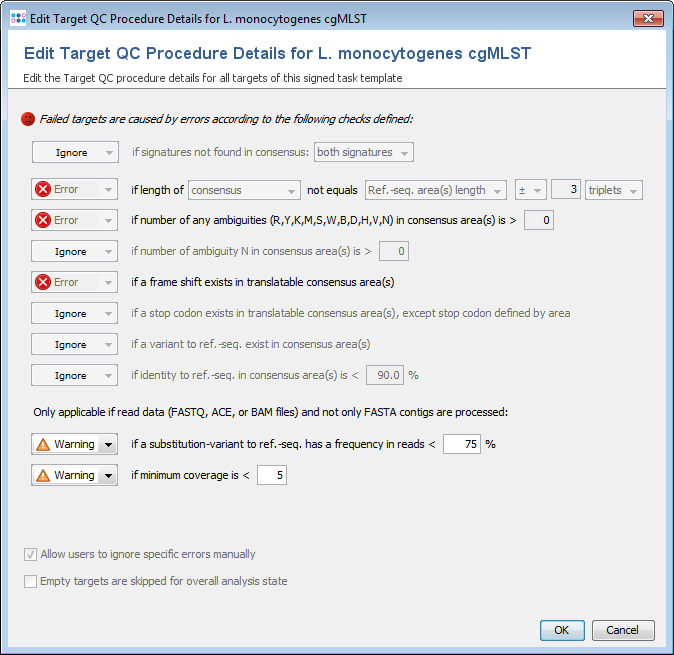Open severity dropdown for minimum coverage check
Screen dimensions: 674x655
[x=108, y=475]
